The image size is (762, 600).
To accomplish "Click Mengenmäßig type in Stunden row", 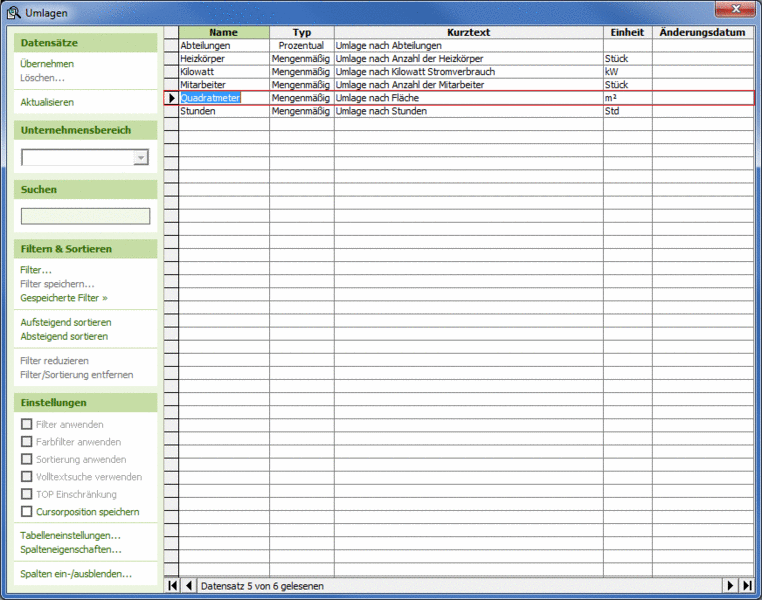I will click(x=301, y=111).
